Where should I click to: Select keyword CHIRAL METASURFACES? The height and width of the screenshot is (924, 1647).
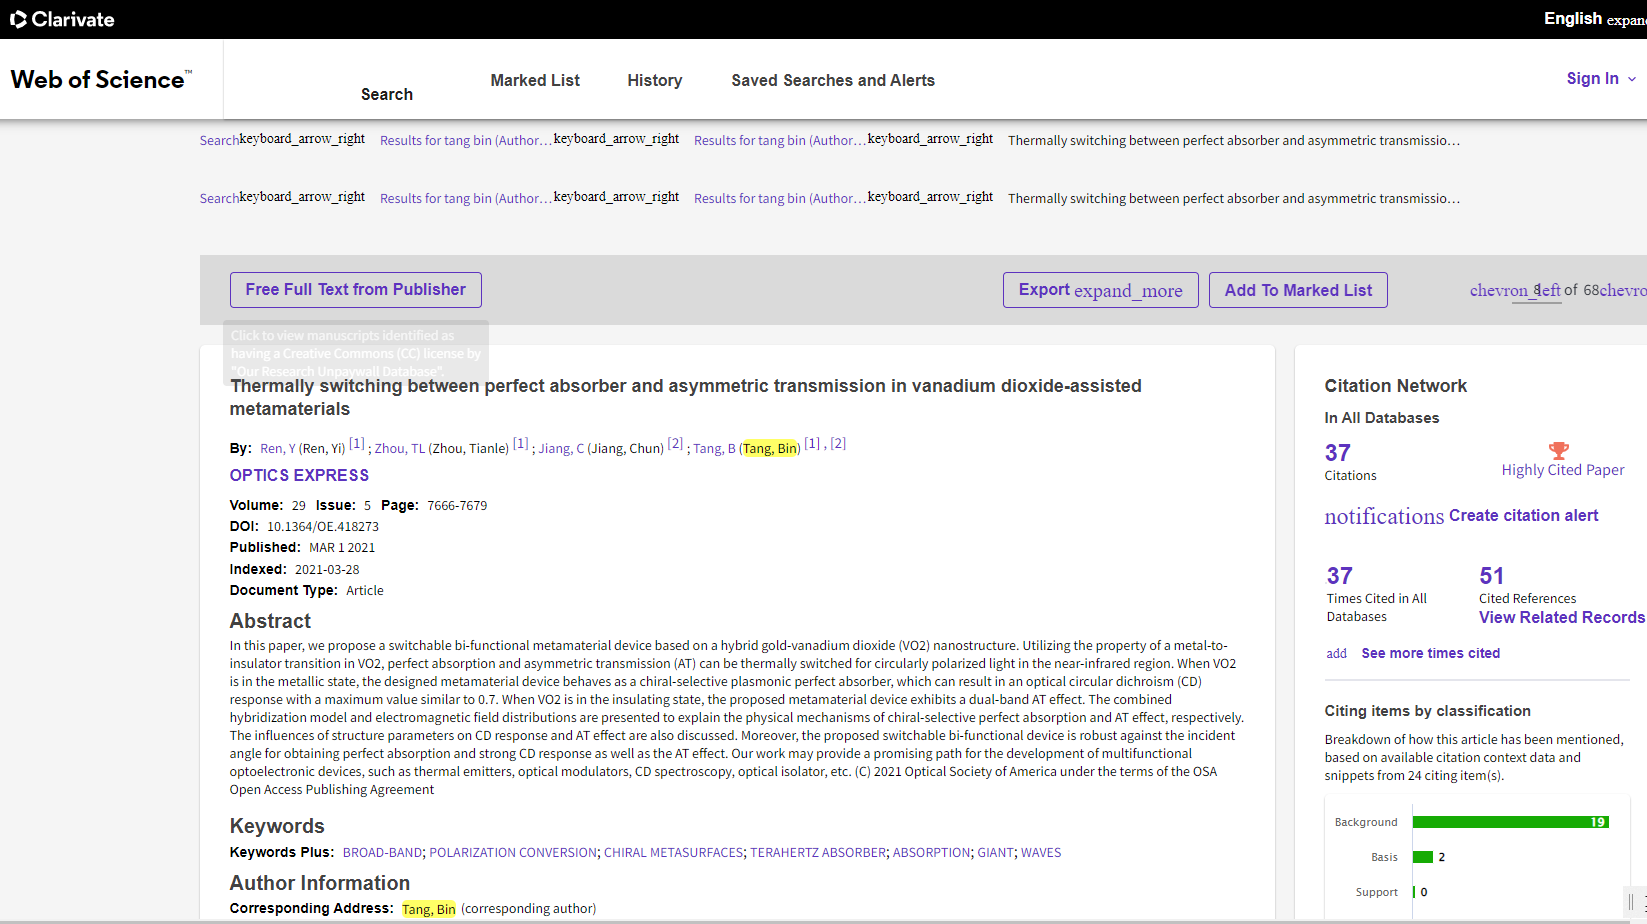(x=674, y=853)
